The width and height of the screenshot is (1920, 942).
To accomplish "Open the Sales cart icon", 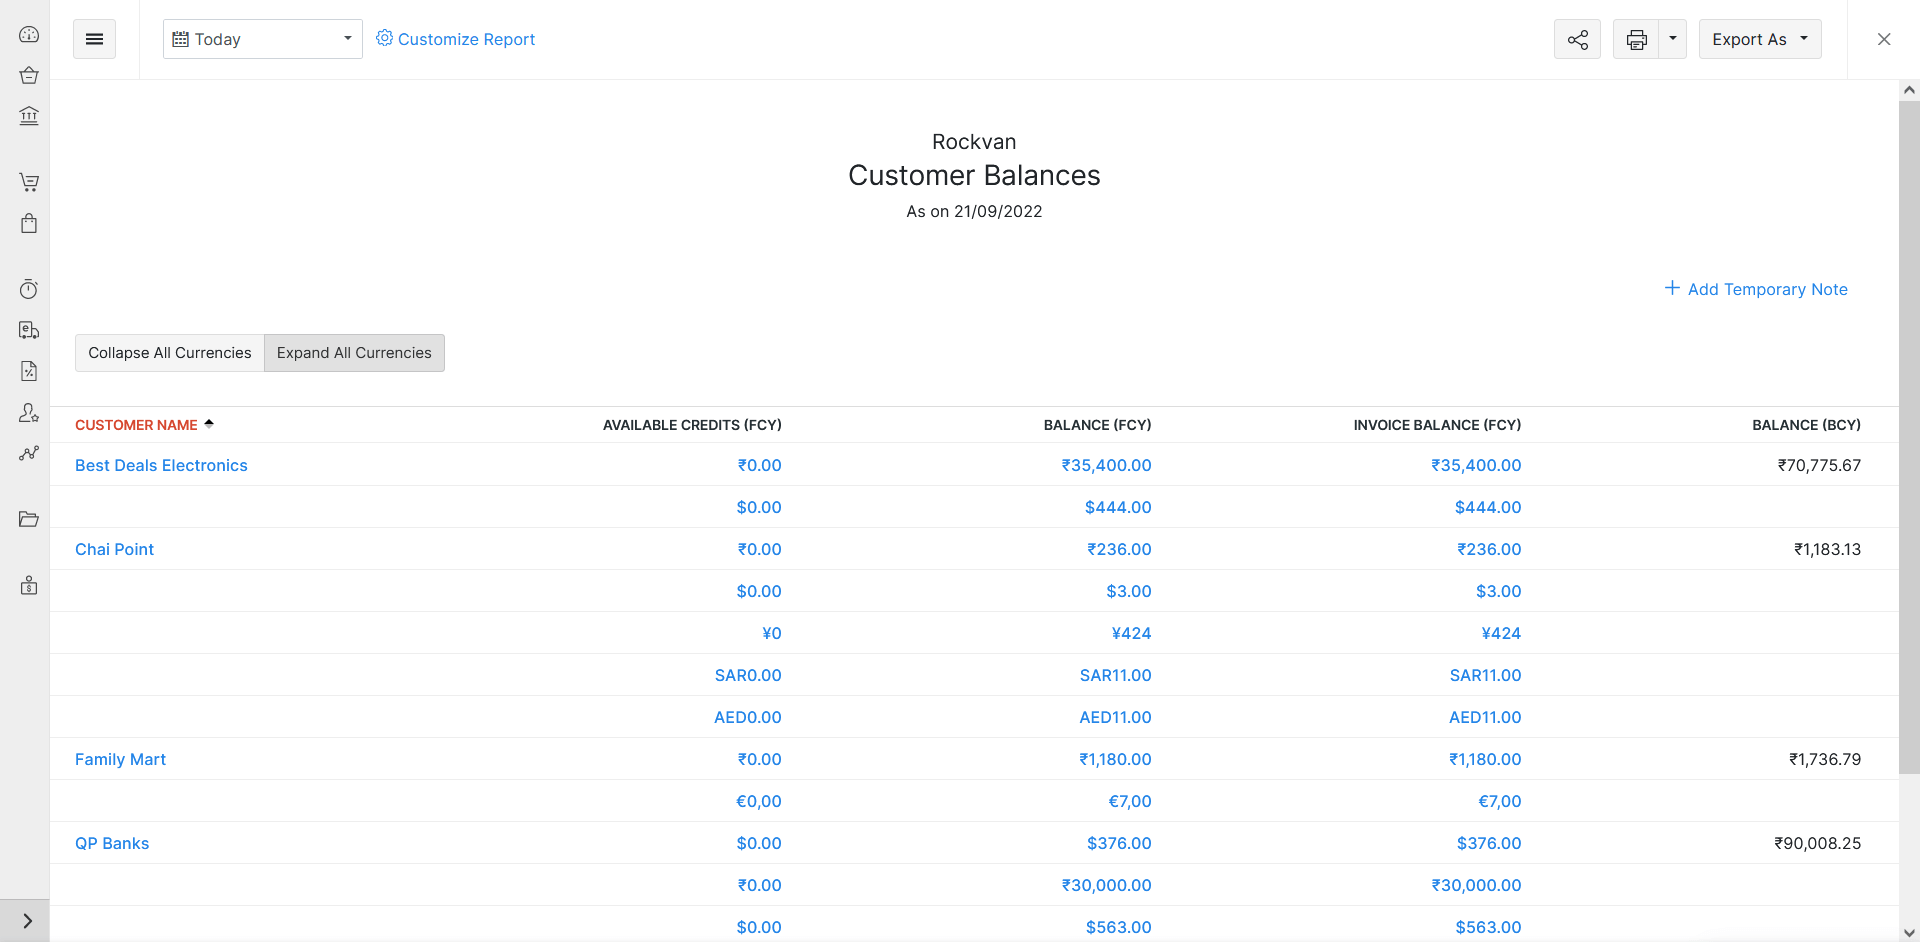I will (x=29, y=182).
